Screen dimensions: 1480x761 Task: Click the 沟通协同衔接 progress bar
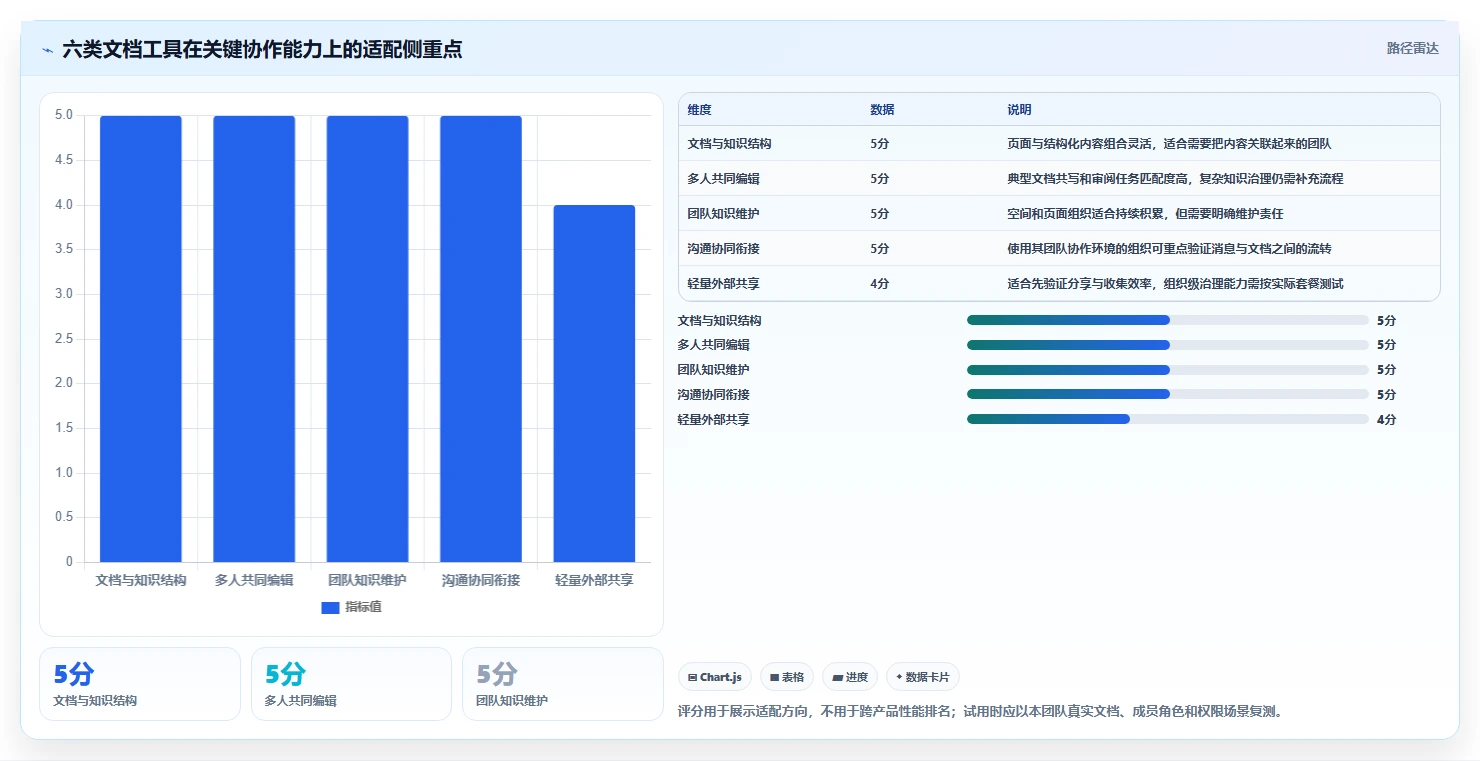(1168, 394)
